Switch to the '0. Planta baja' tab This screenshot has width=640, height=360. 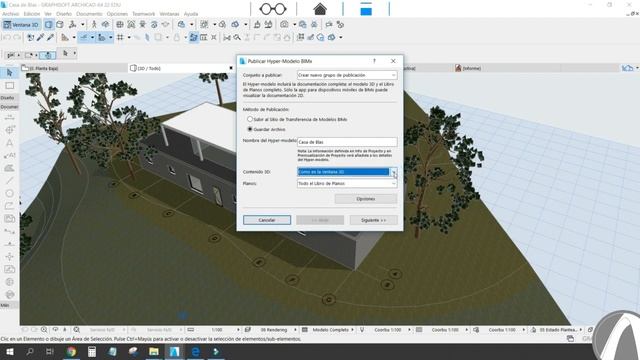coord(74,68)
